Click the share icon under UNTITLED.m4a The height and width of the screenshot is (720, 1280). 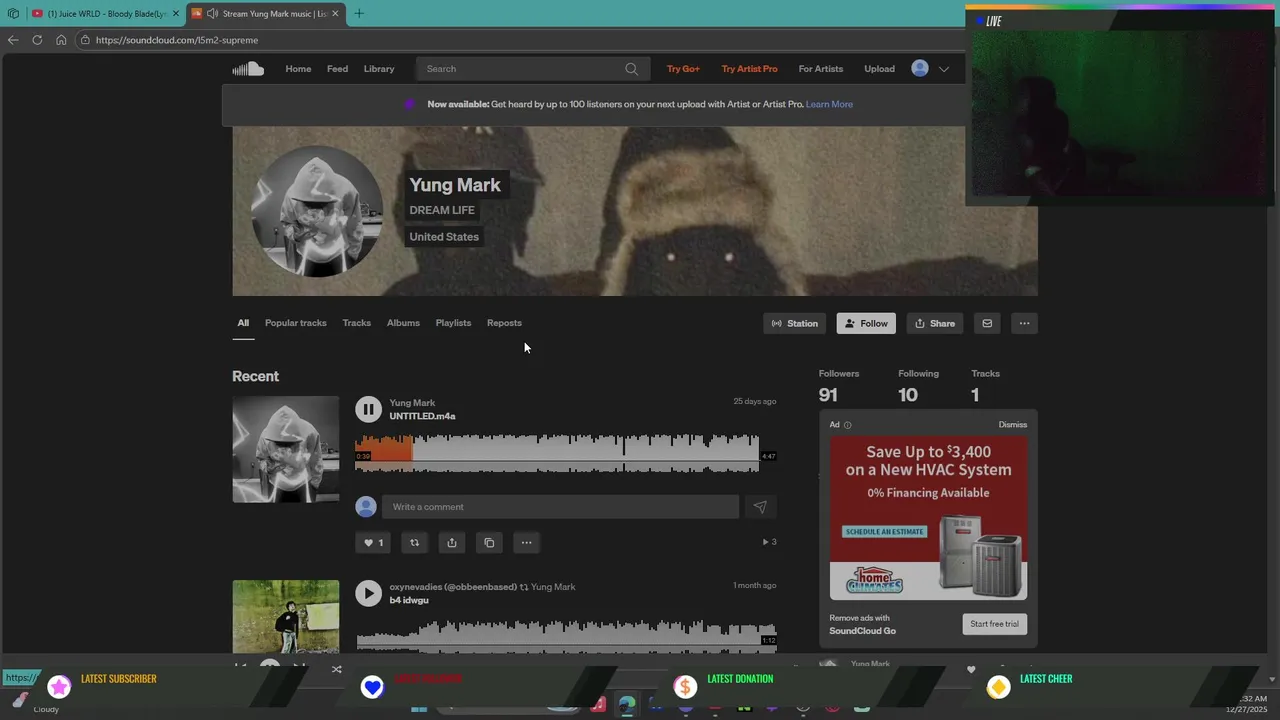point(451,543)
